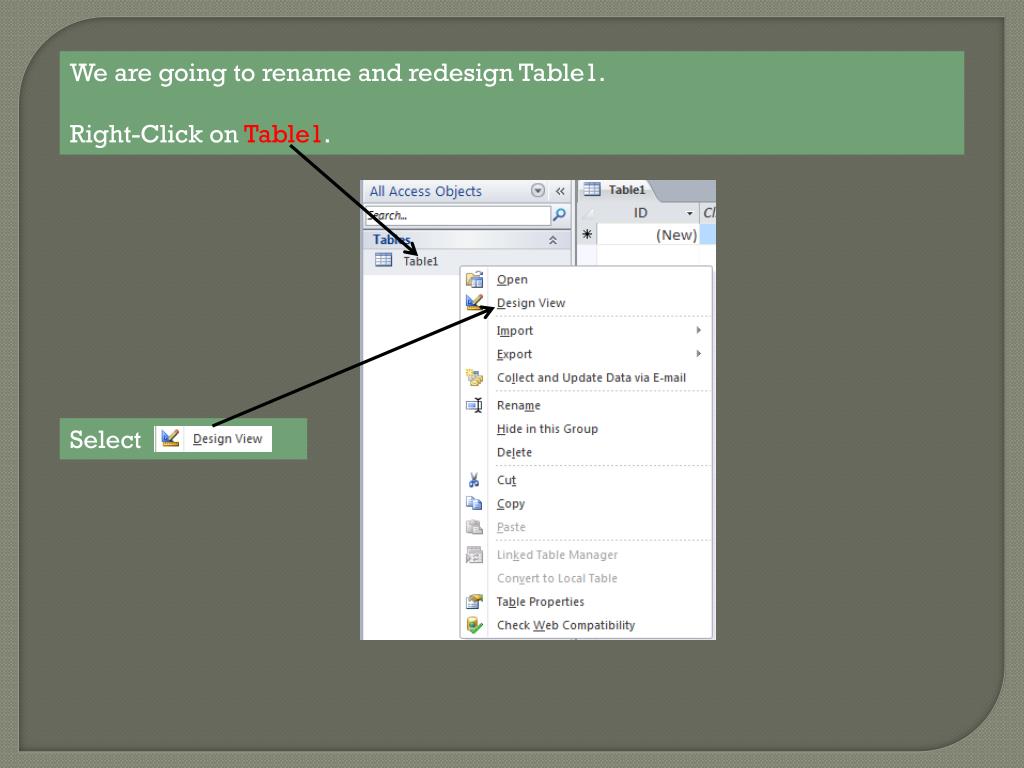Click the datasheet icon on Table1 tab
Viewport: 1024px width, 768px height.
pos(592,189)
